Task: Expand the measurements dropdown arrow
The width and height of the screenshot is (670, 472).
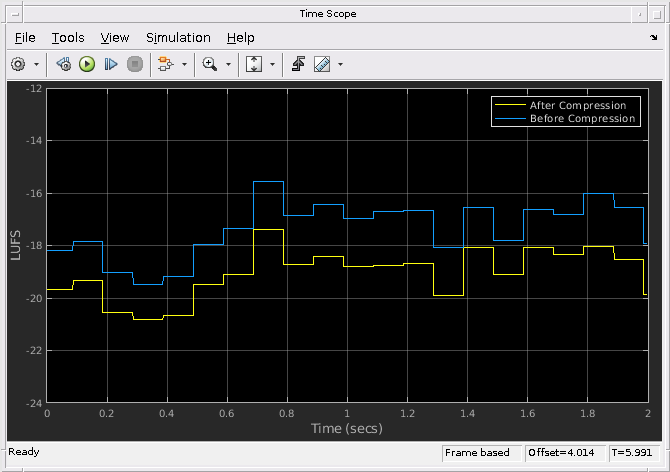Action: 341,64
